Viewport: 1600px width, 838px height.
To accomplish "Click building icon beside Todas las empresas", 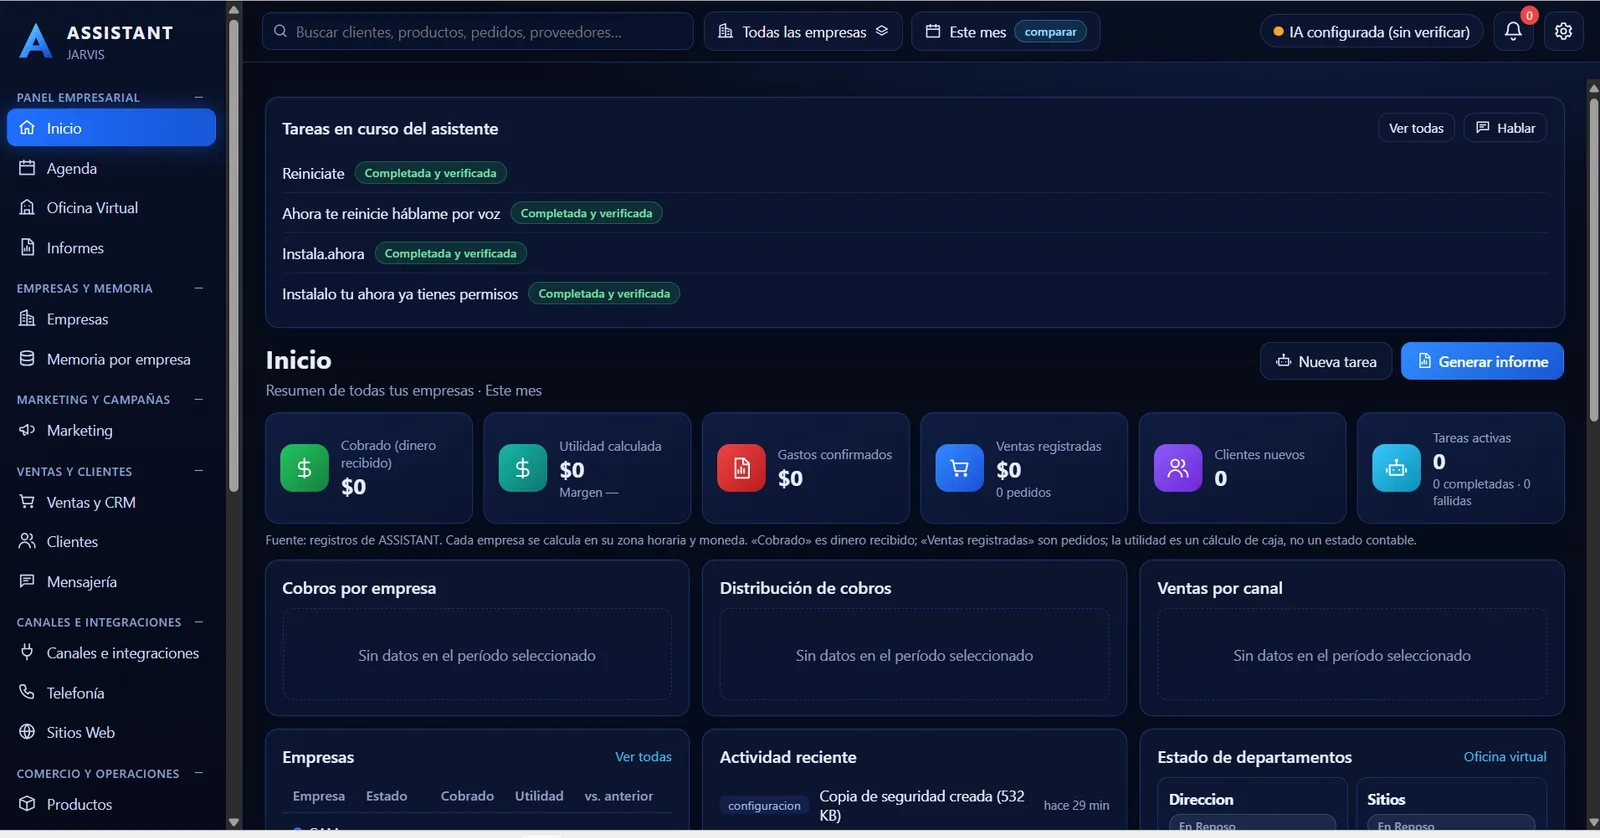I will [726, 31].
